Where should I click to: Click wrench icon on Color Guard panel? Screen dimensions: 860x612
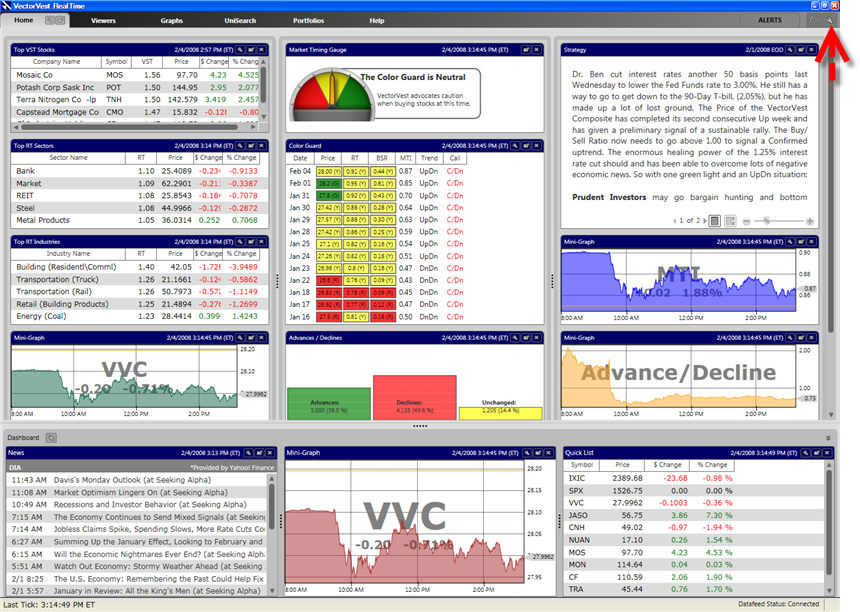click(x=516, y=145)
